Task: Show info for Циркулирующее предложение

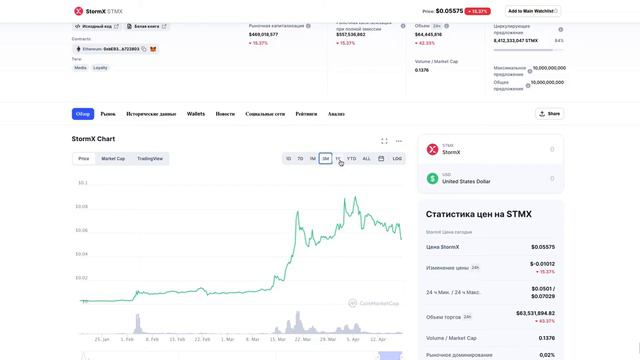Action: click(560, 29)
